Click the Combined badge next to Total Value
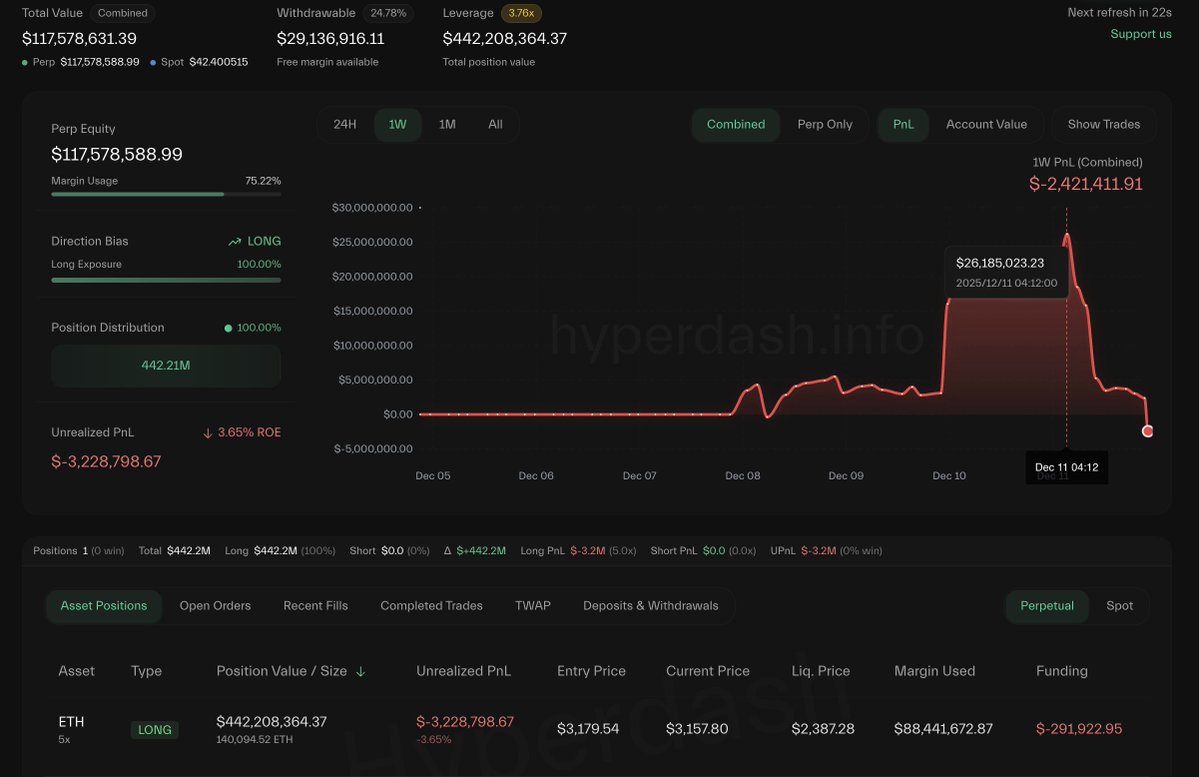 [x=122, y=13]
